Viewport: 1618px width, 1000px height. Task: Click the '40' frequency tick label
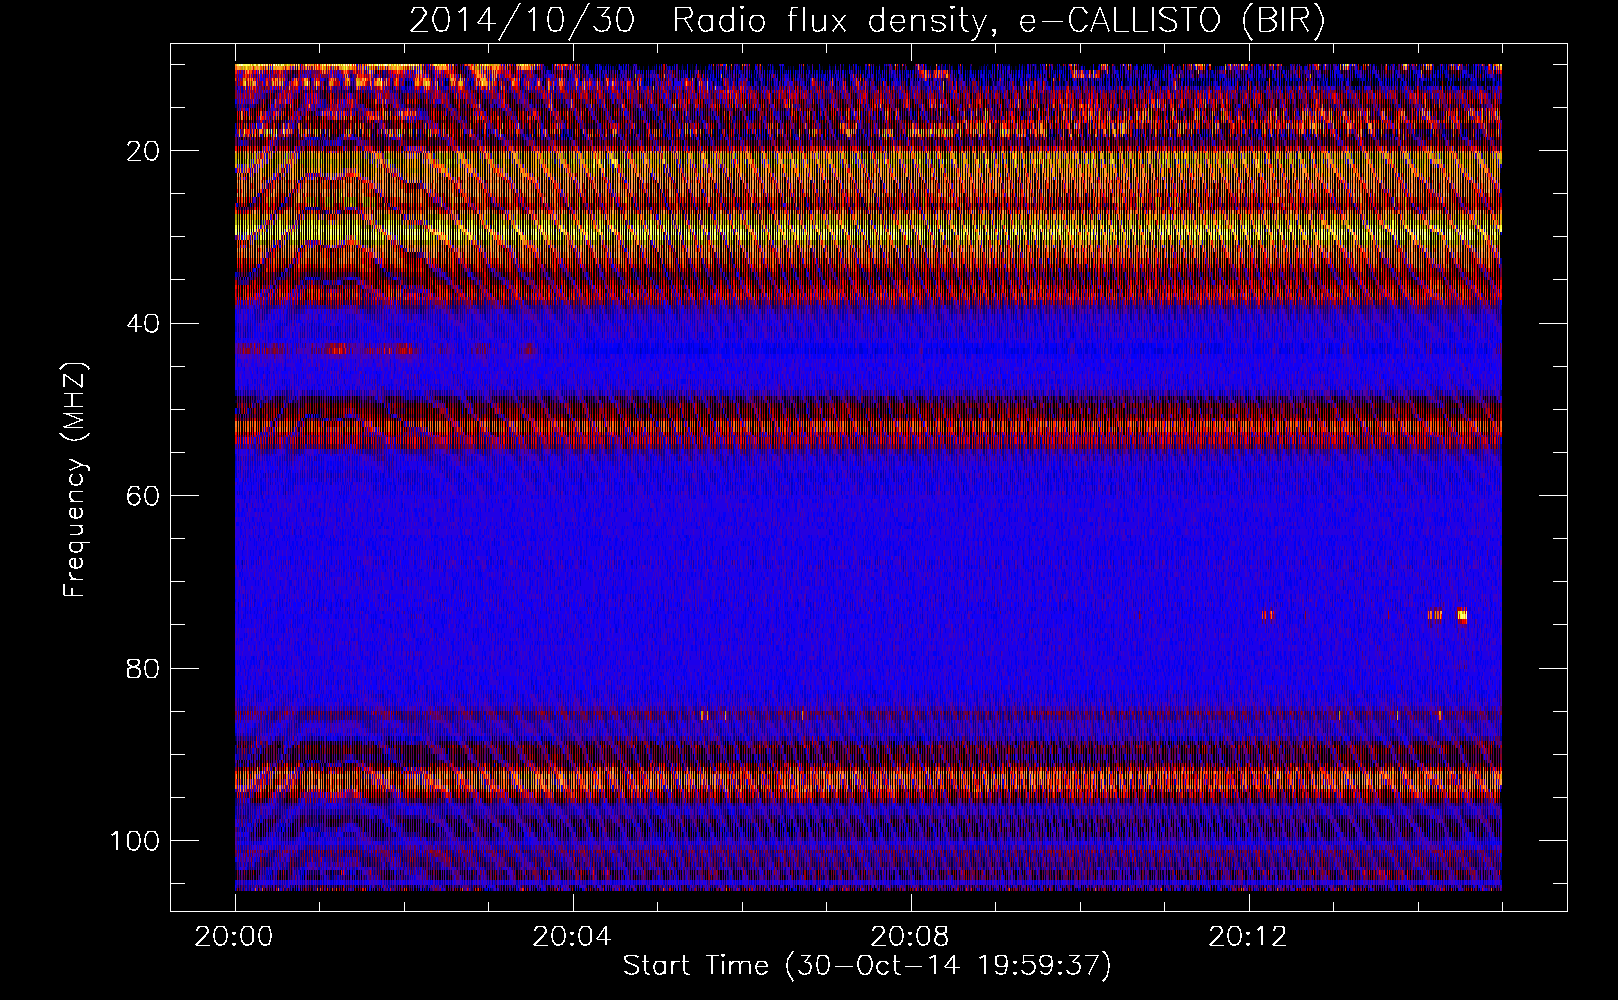click(x=144, y=323)
